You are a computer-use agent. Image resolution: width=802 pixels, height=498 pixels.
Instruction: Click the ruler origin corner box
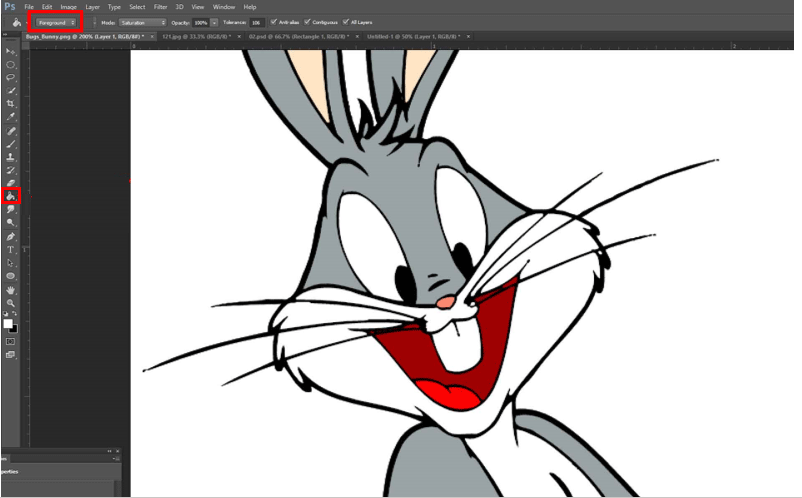coord(25,46)
